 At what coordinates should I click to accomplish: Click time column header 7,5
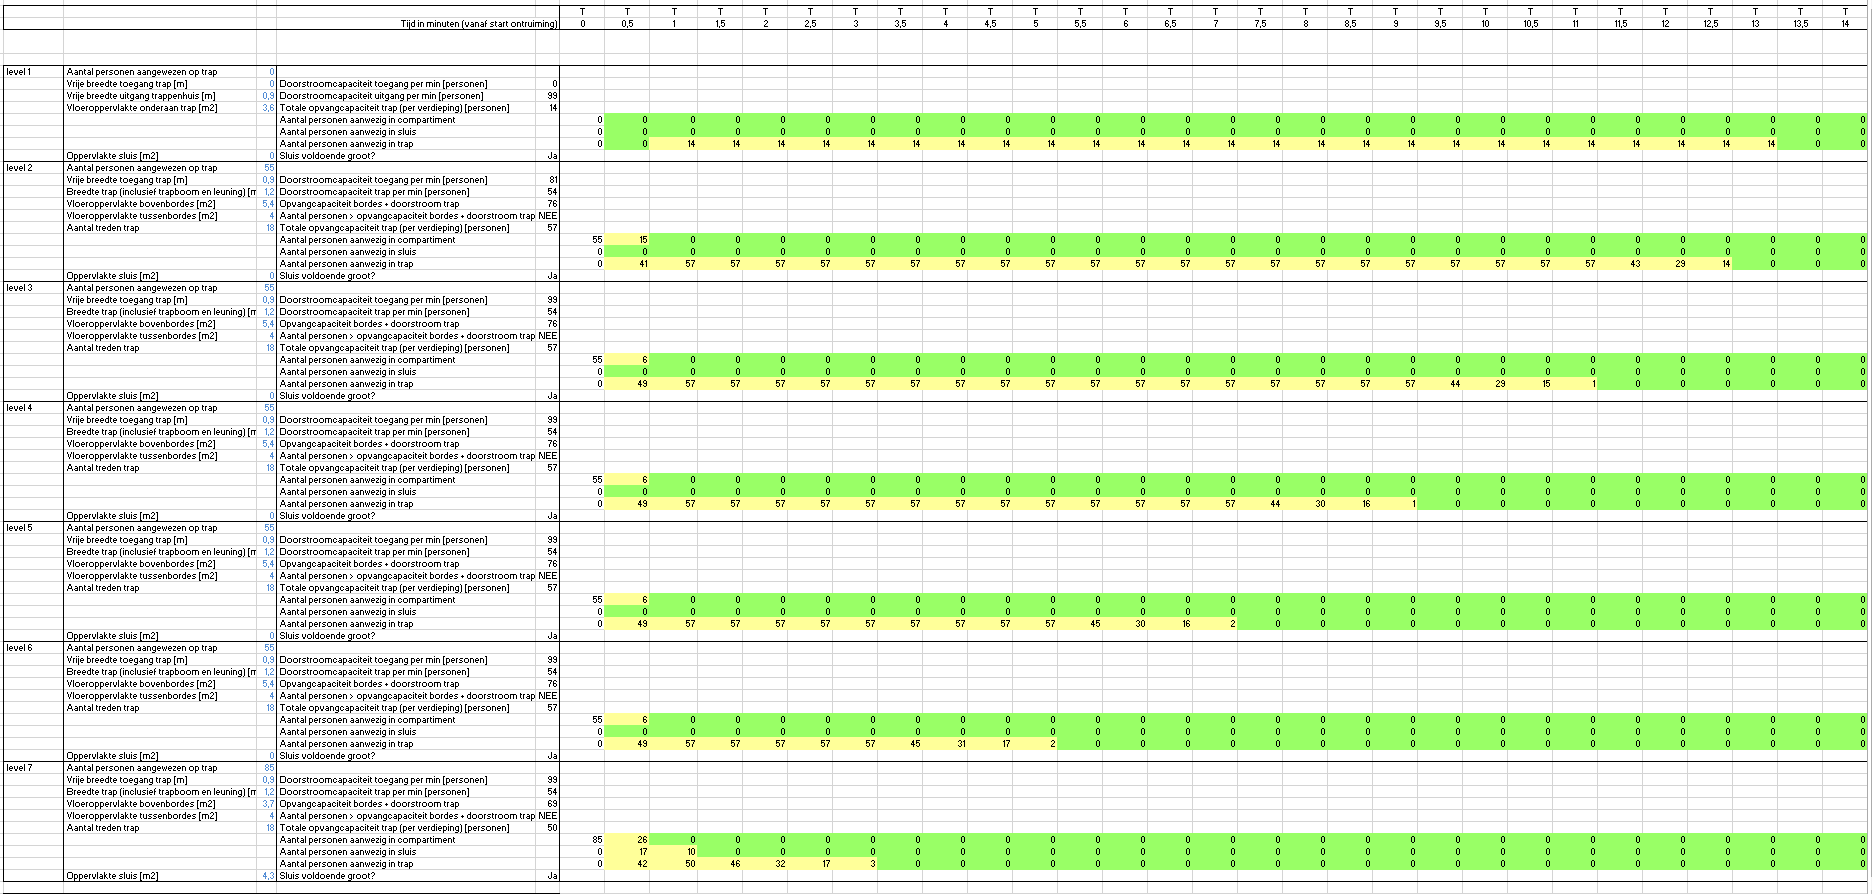(1260, 24)
